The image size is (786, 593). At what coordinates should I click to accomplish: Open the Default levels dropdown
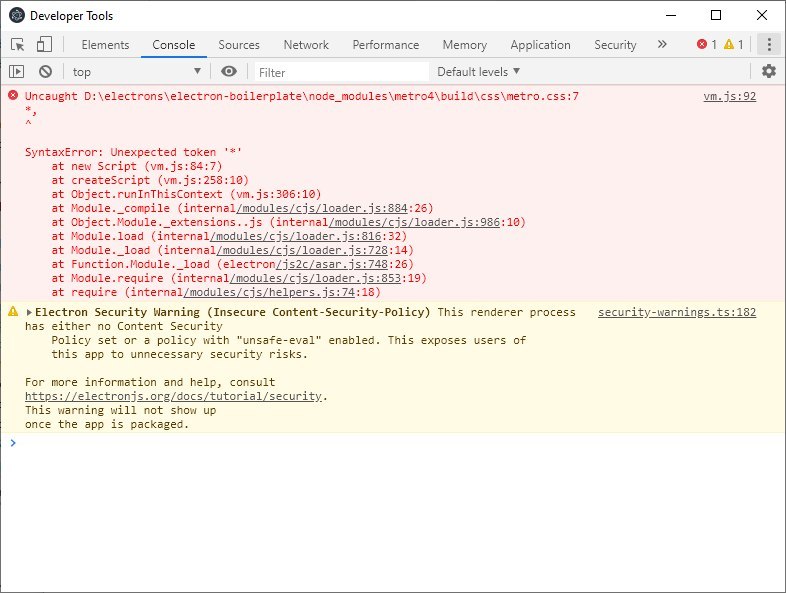[479, 72]
